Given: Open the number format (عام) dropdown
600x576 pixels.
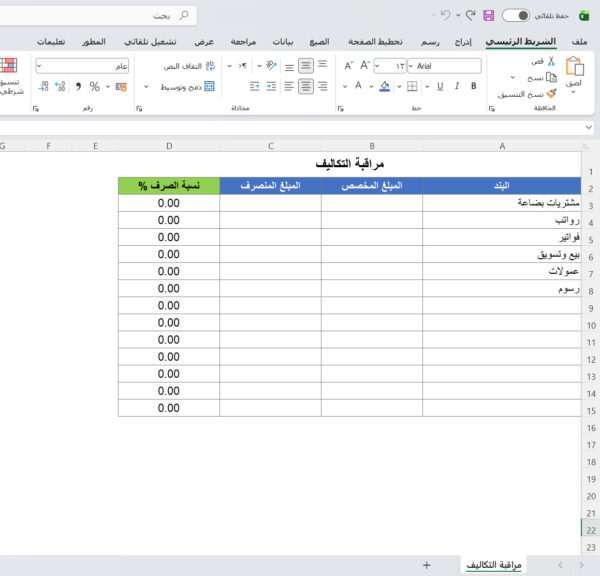Looking at the screenshot, I should coord(39,65).
